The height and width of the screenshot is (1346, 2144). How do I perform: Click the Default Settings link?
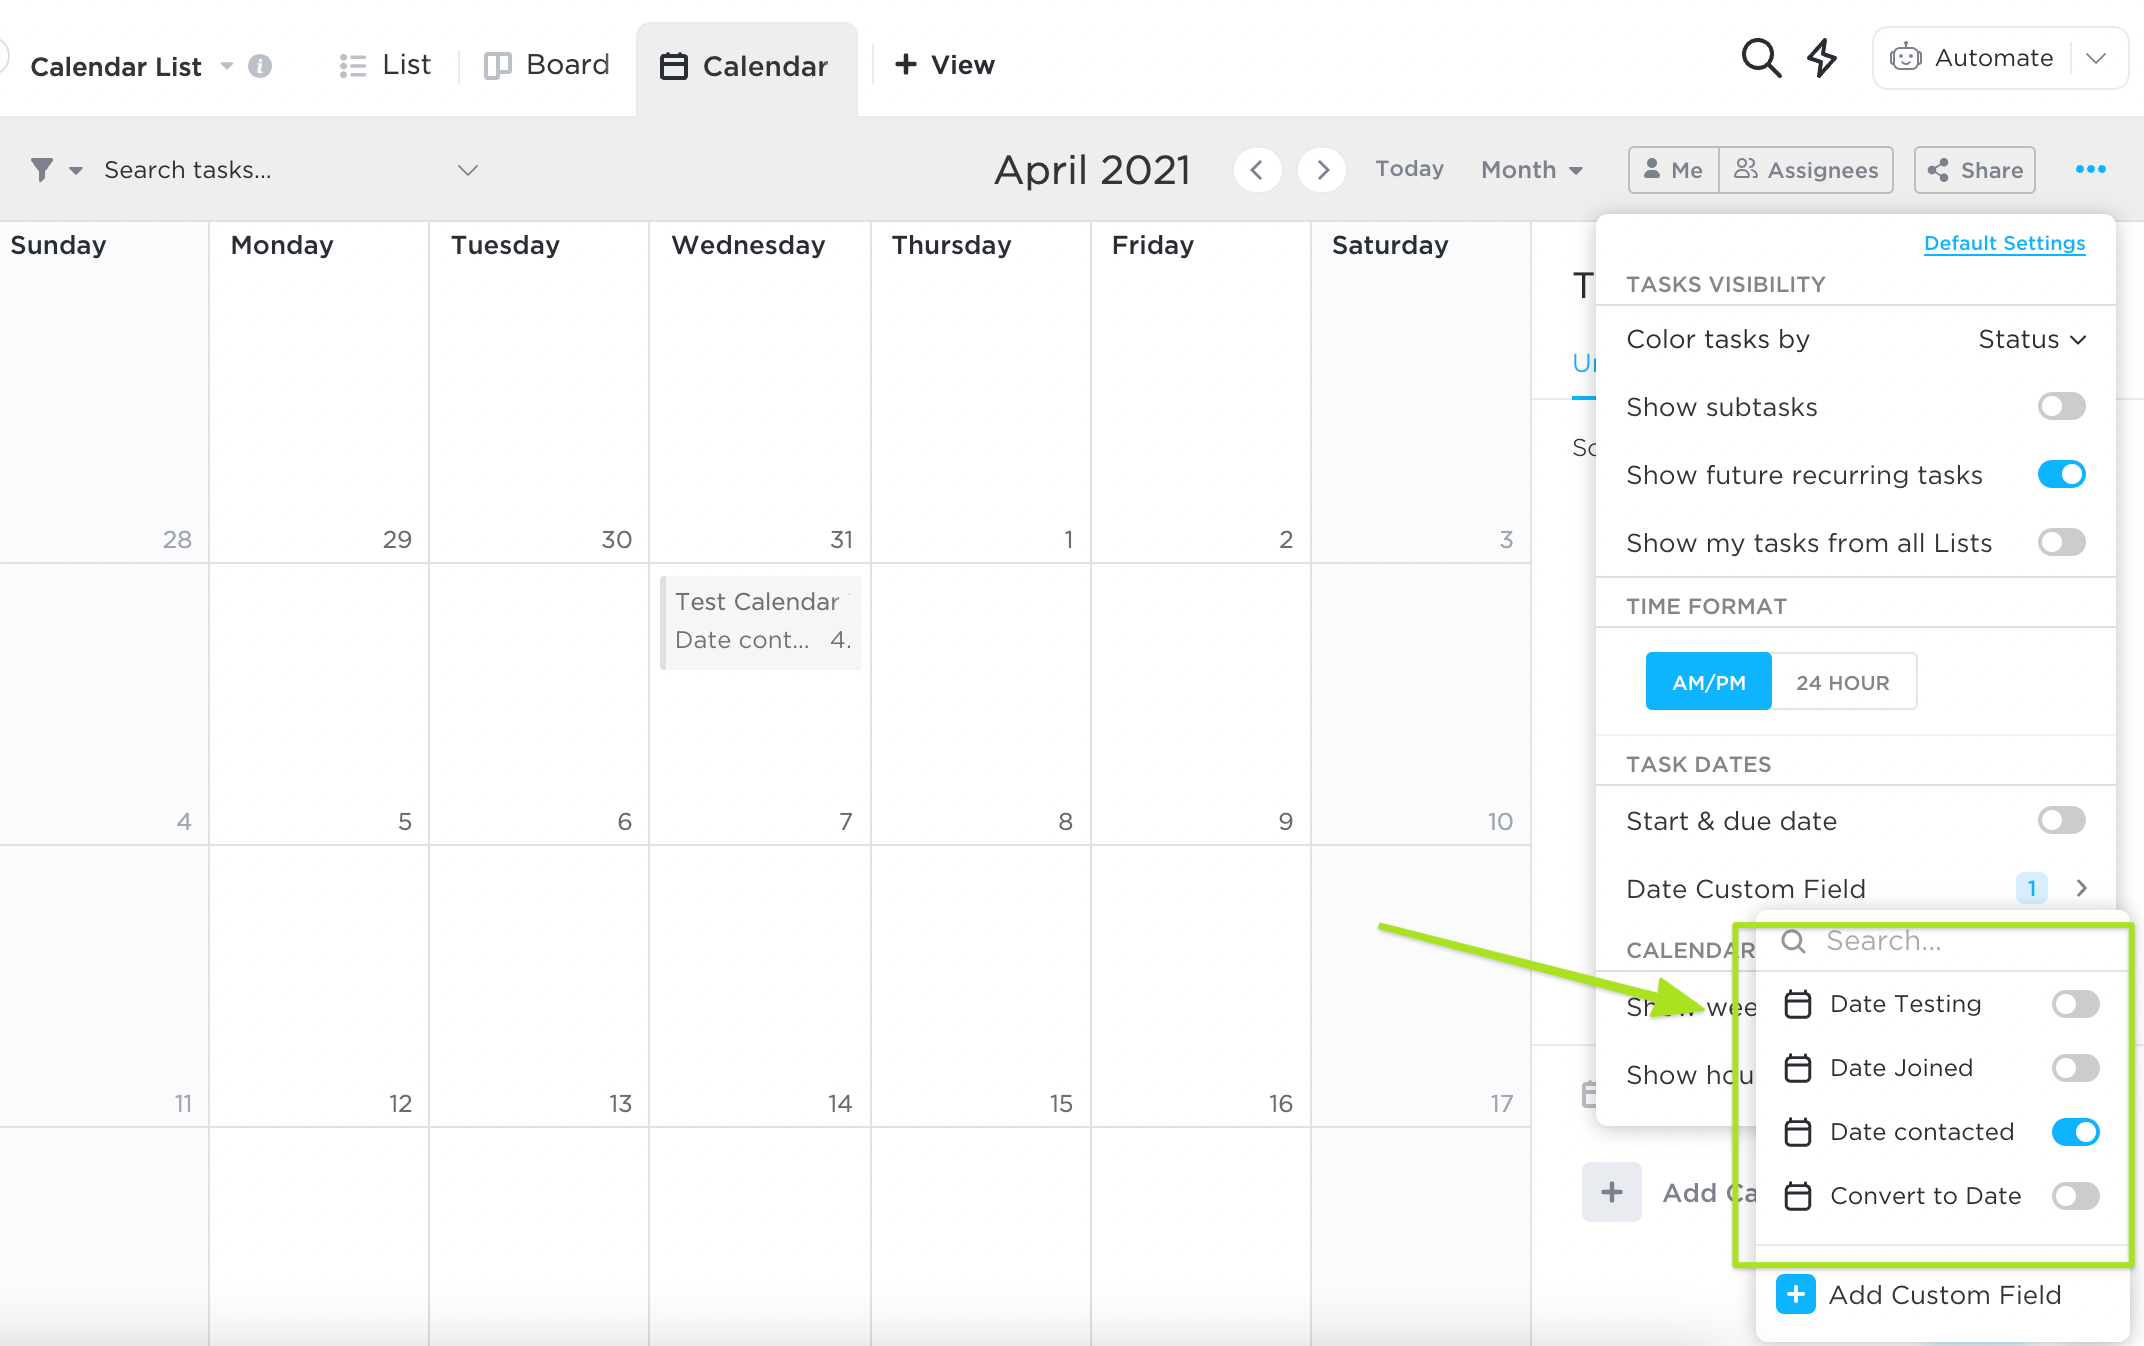[x=2004, y=244]
